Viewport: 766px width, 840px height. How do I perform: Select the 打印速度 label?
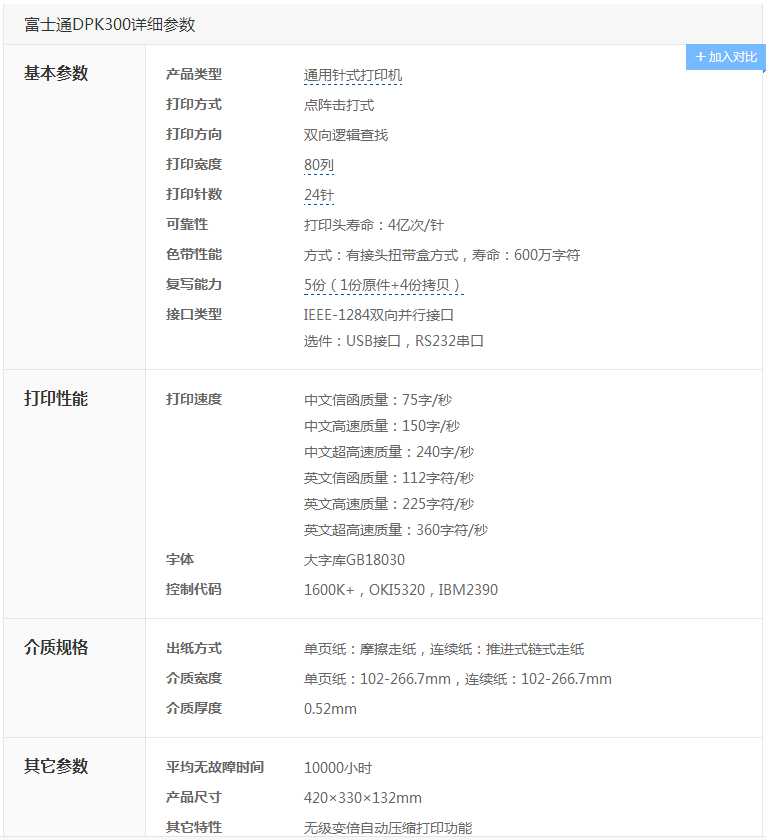tap(193, 399)
